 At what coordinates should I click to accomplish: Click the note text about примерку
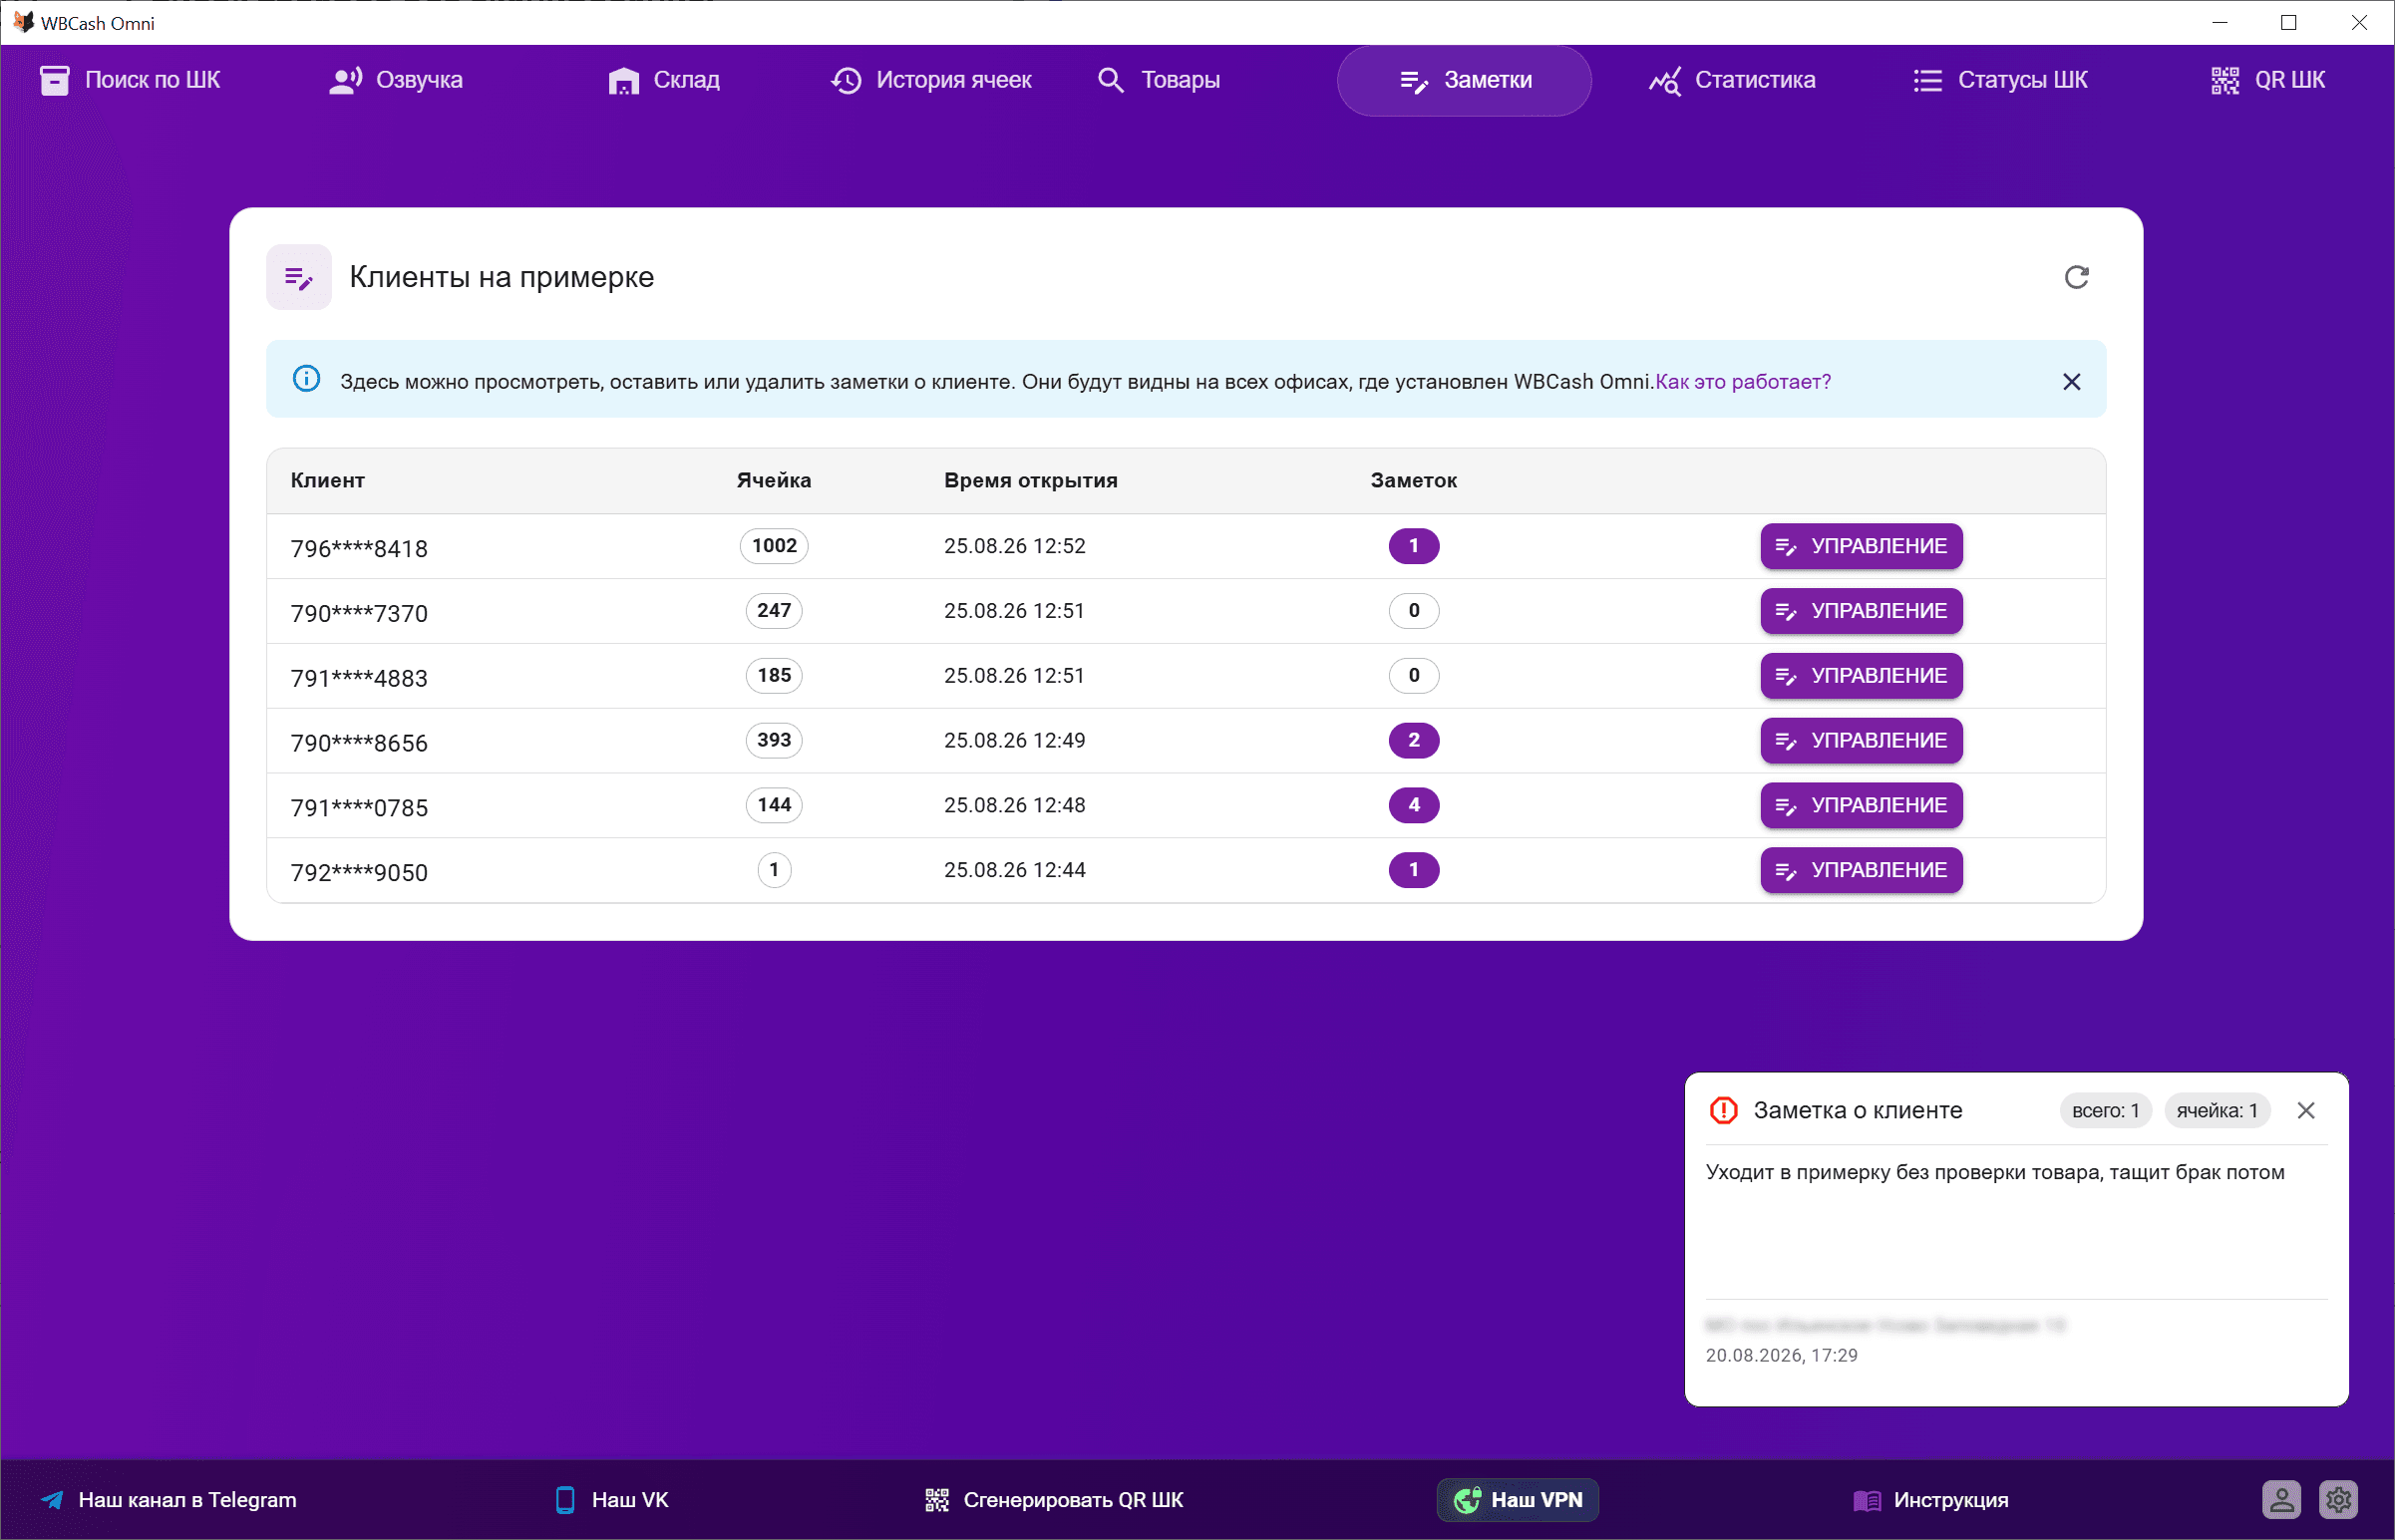[1994, 1172]
